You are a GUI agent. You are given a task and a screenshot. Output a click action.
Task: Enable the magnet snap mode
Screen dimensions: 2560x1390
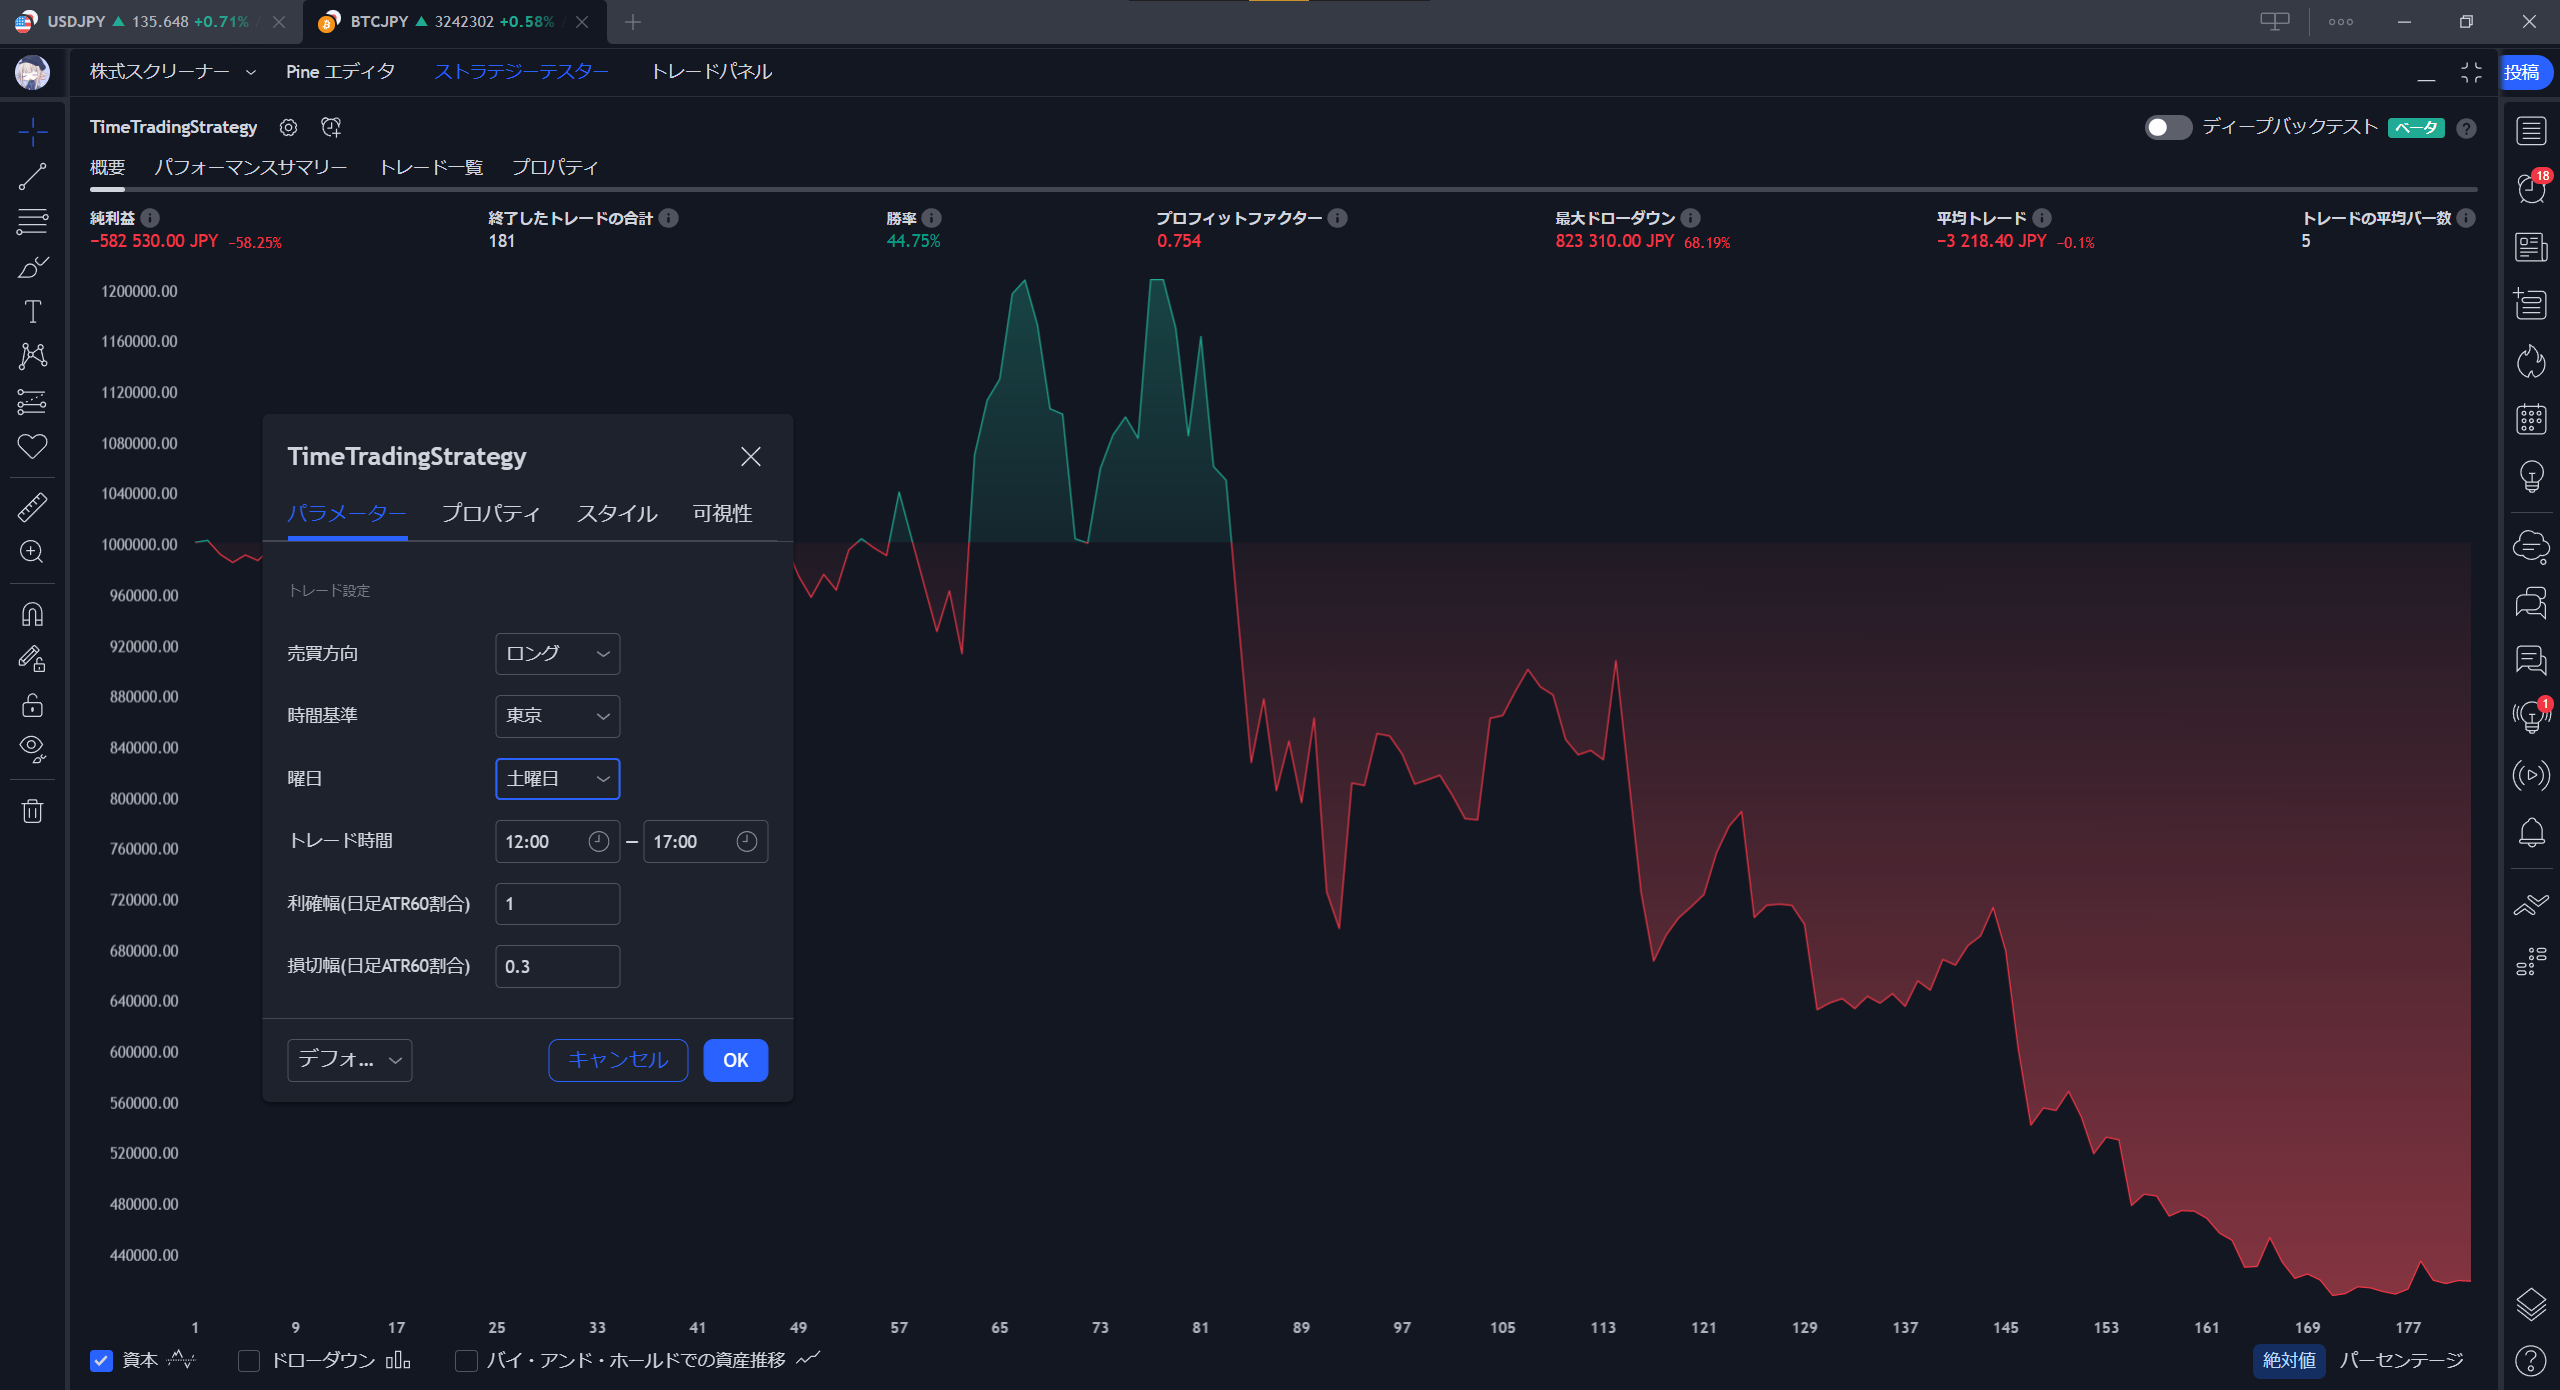point(32,614)
